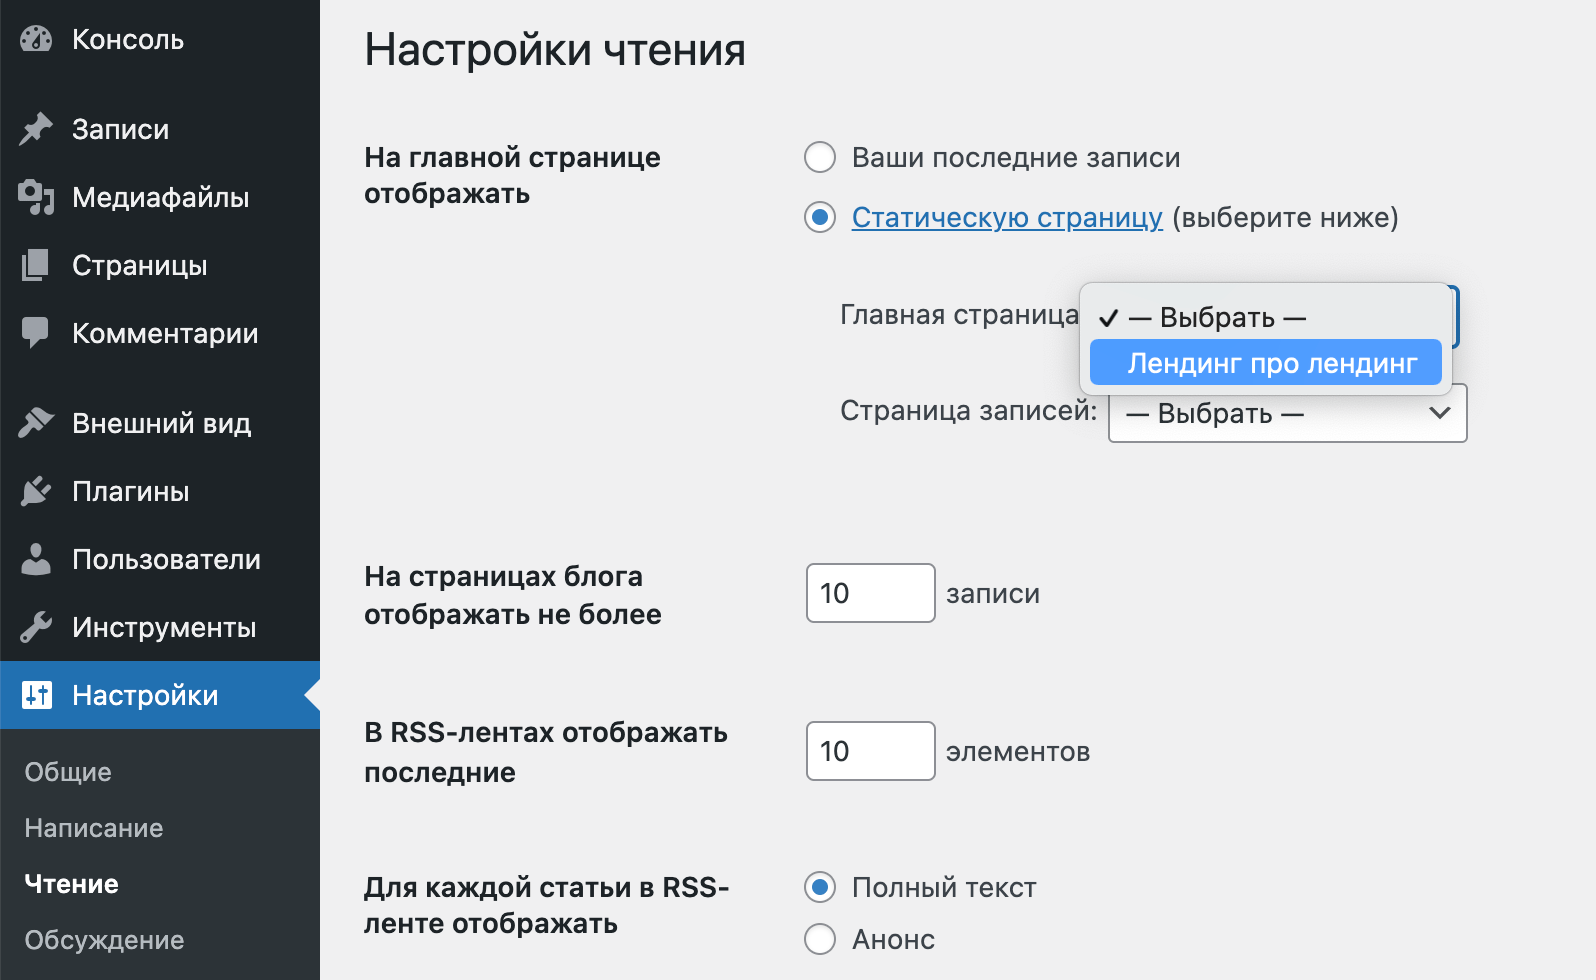Select the Ваши последние записи radio button
This screenshot has width=1596, height=980.
[x=820, y=157]
